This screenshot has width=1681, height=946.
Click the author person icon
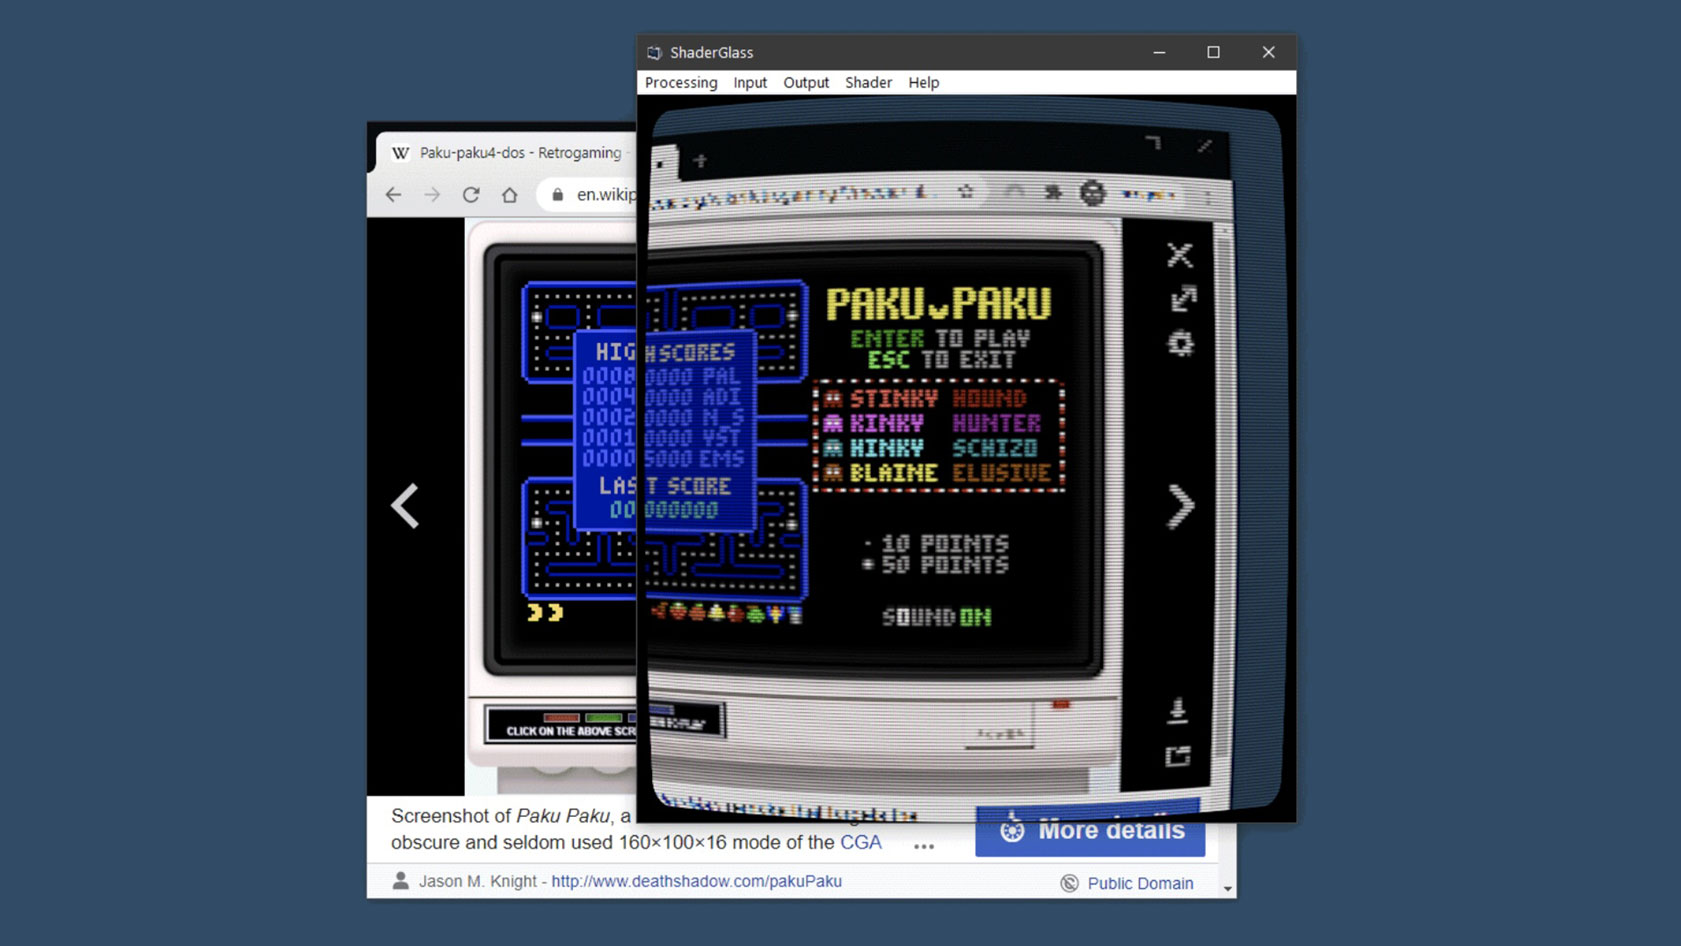(401, 881)
